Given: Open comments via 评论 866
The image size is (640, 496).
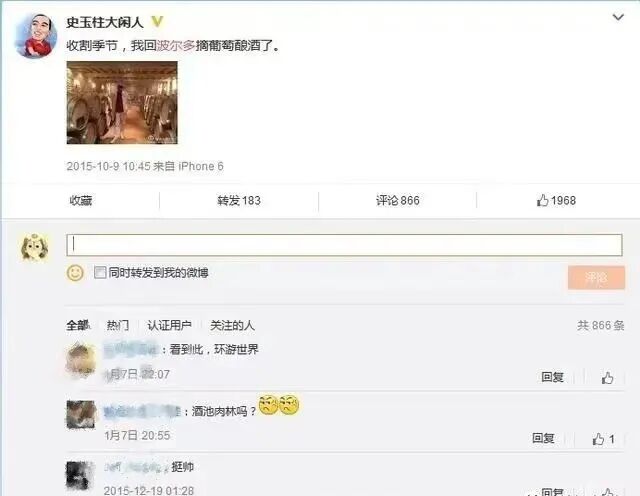Looking at the screenshot, I should click(398, 200).
